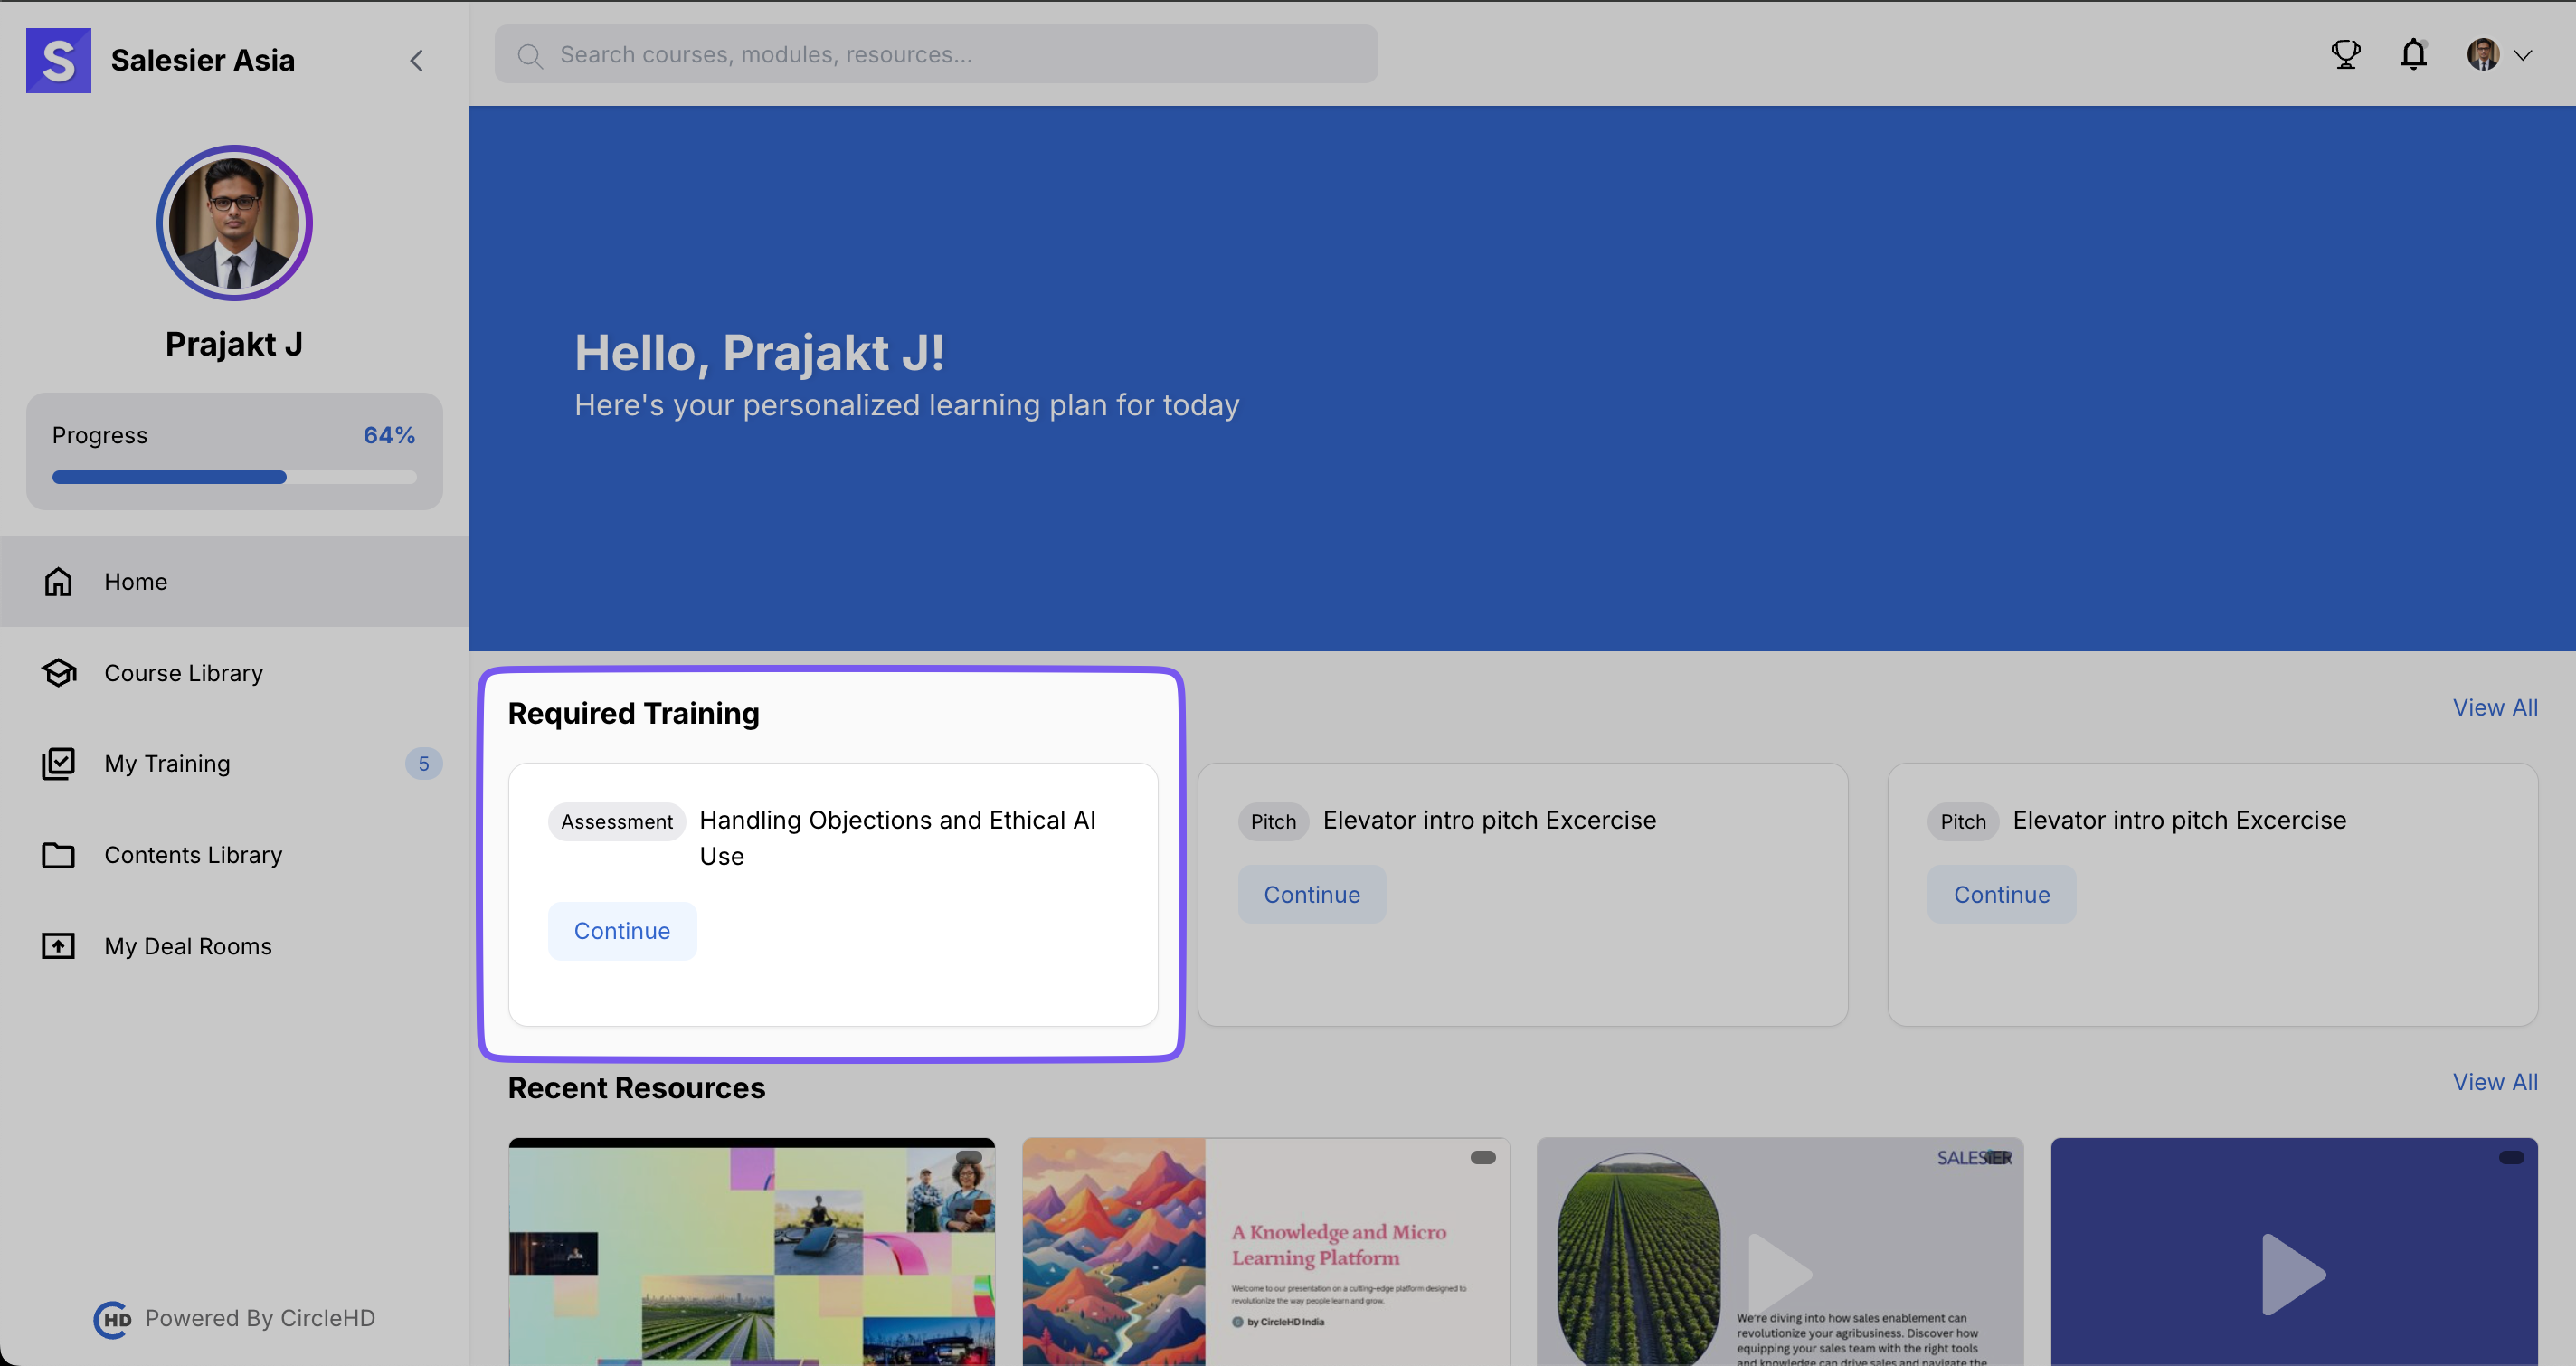Continue the Handling Objections assessment

coord(622,931)
